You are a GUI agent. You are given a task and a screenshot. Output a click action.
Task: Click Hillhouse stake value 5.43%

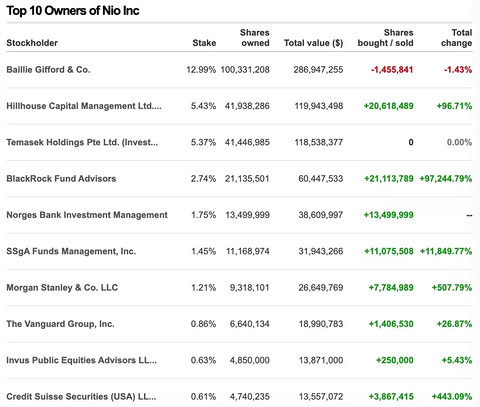tap(203, 106)
